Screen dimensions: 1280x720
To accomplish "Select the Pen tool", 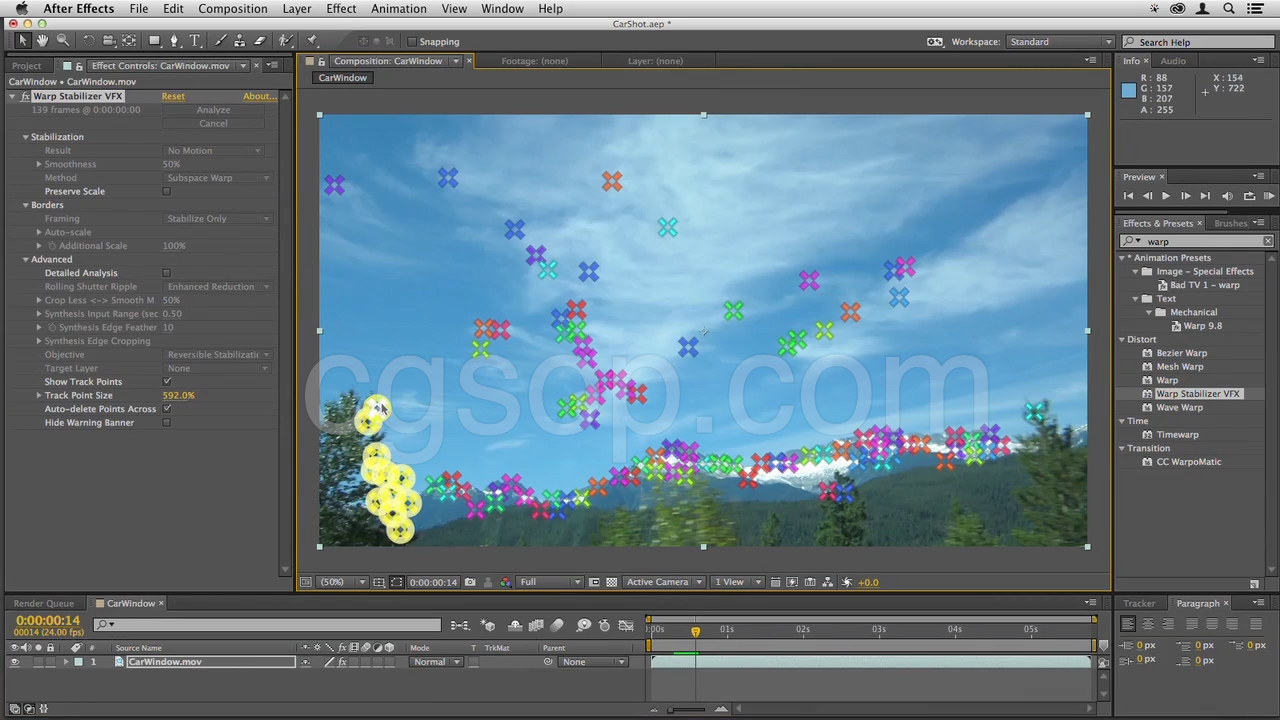I will (x=174, y=41).
